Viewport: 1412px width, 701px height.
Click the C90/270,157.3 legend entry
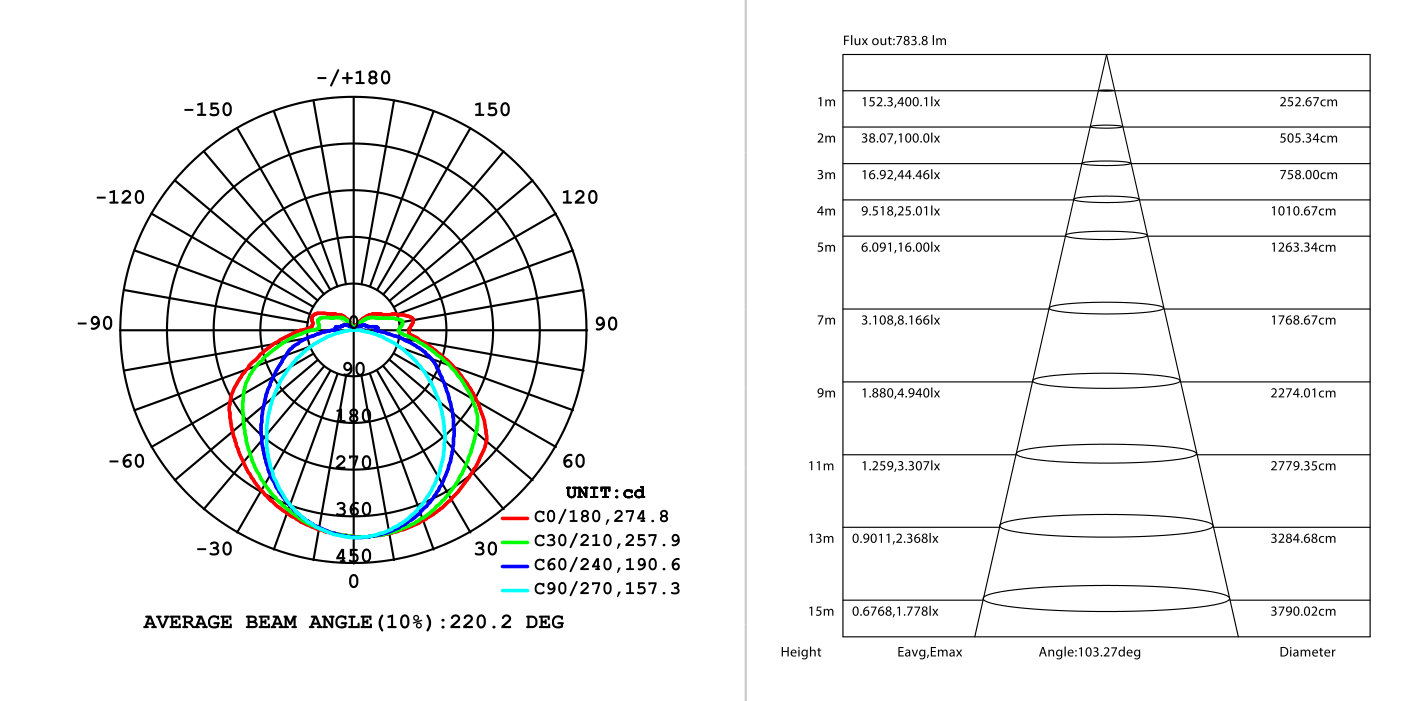[x=590, y=589]
